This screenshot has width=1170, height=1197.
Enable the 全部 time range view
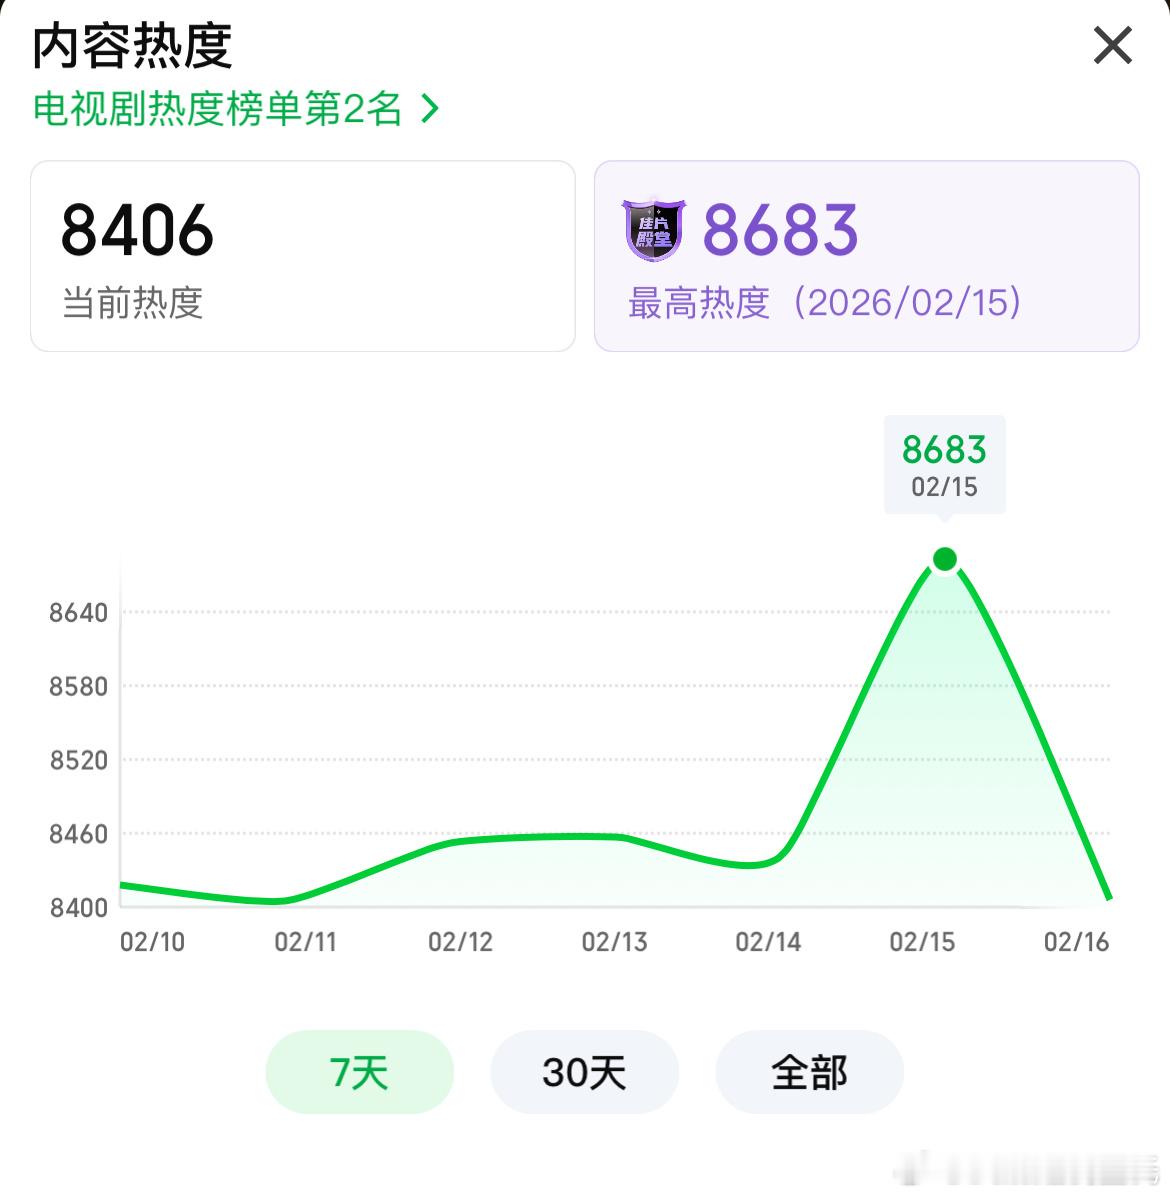(809, 1071)
